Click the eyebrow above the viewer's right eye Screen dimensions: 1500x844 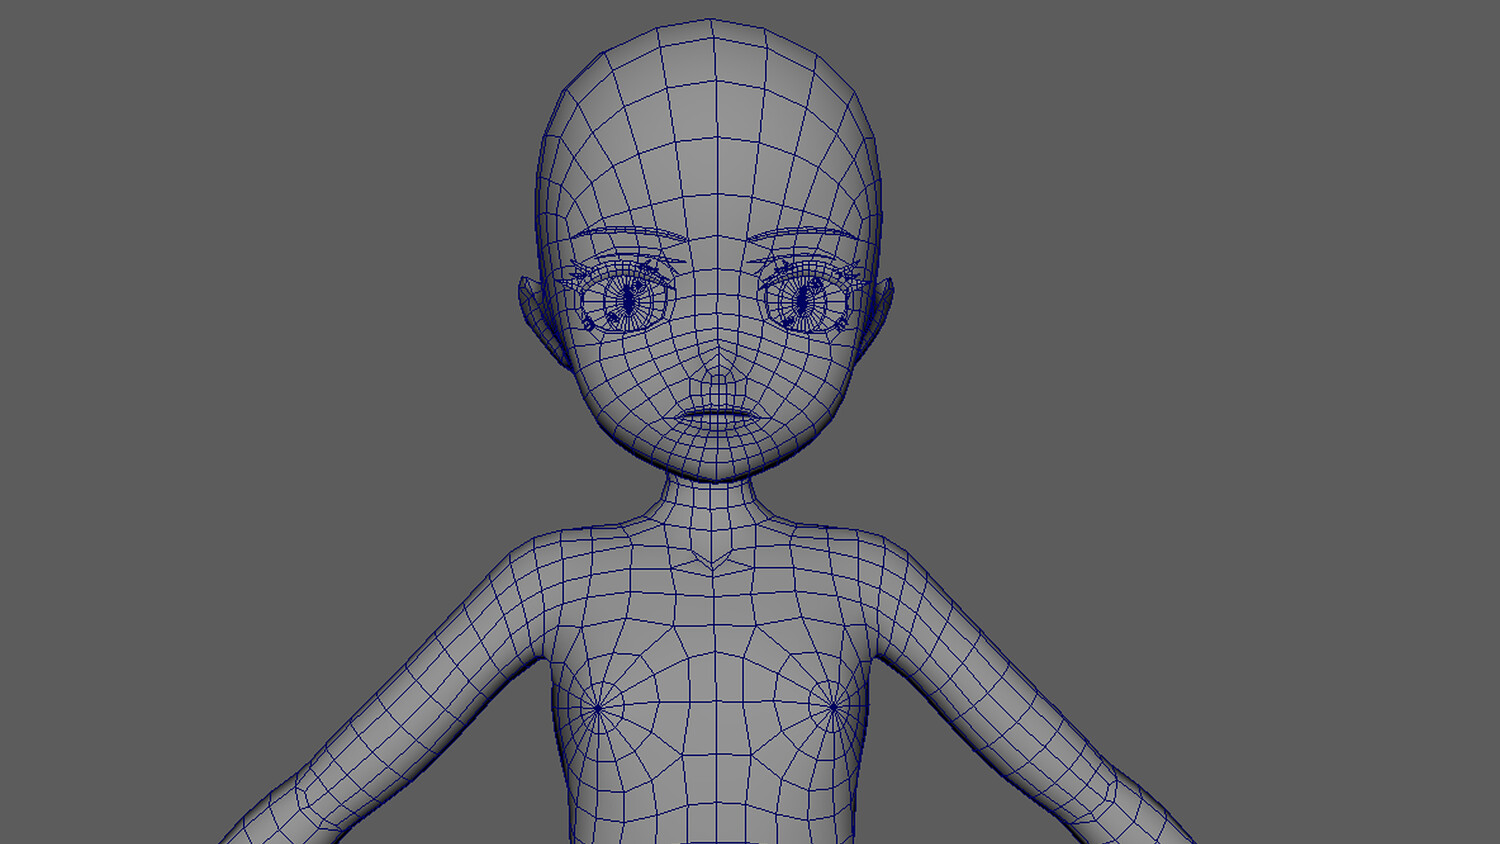[x=804, y=236]
